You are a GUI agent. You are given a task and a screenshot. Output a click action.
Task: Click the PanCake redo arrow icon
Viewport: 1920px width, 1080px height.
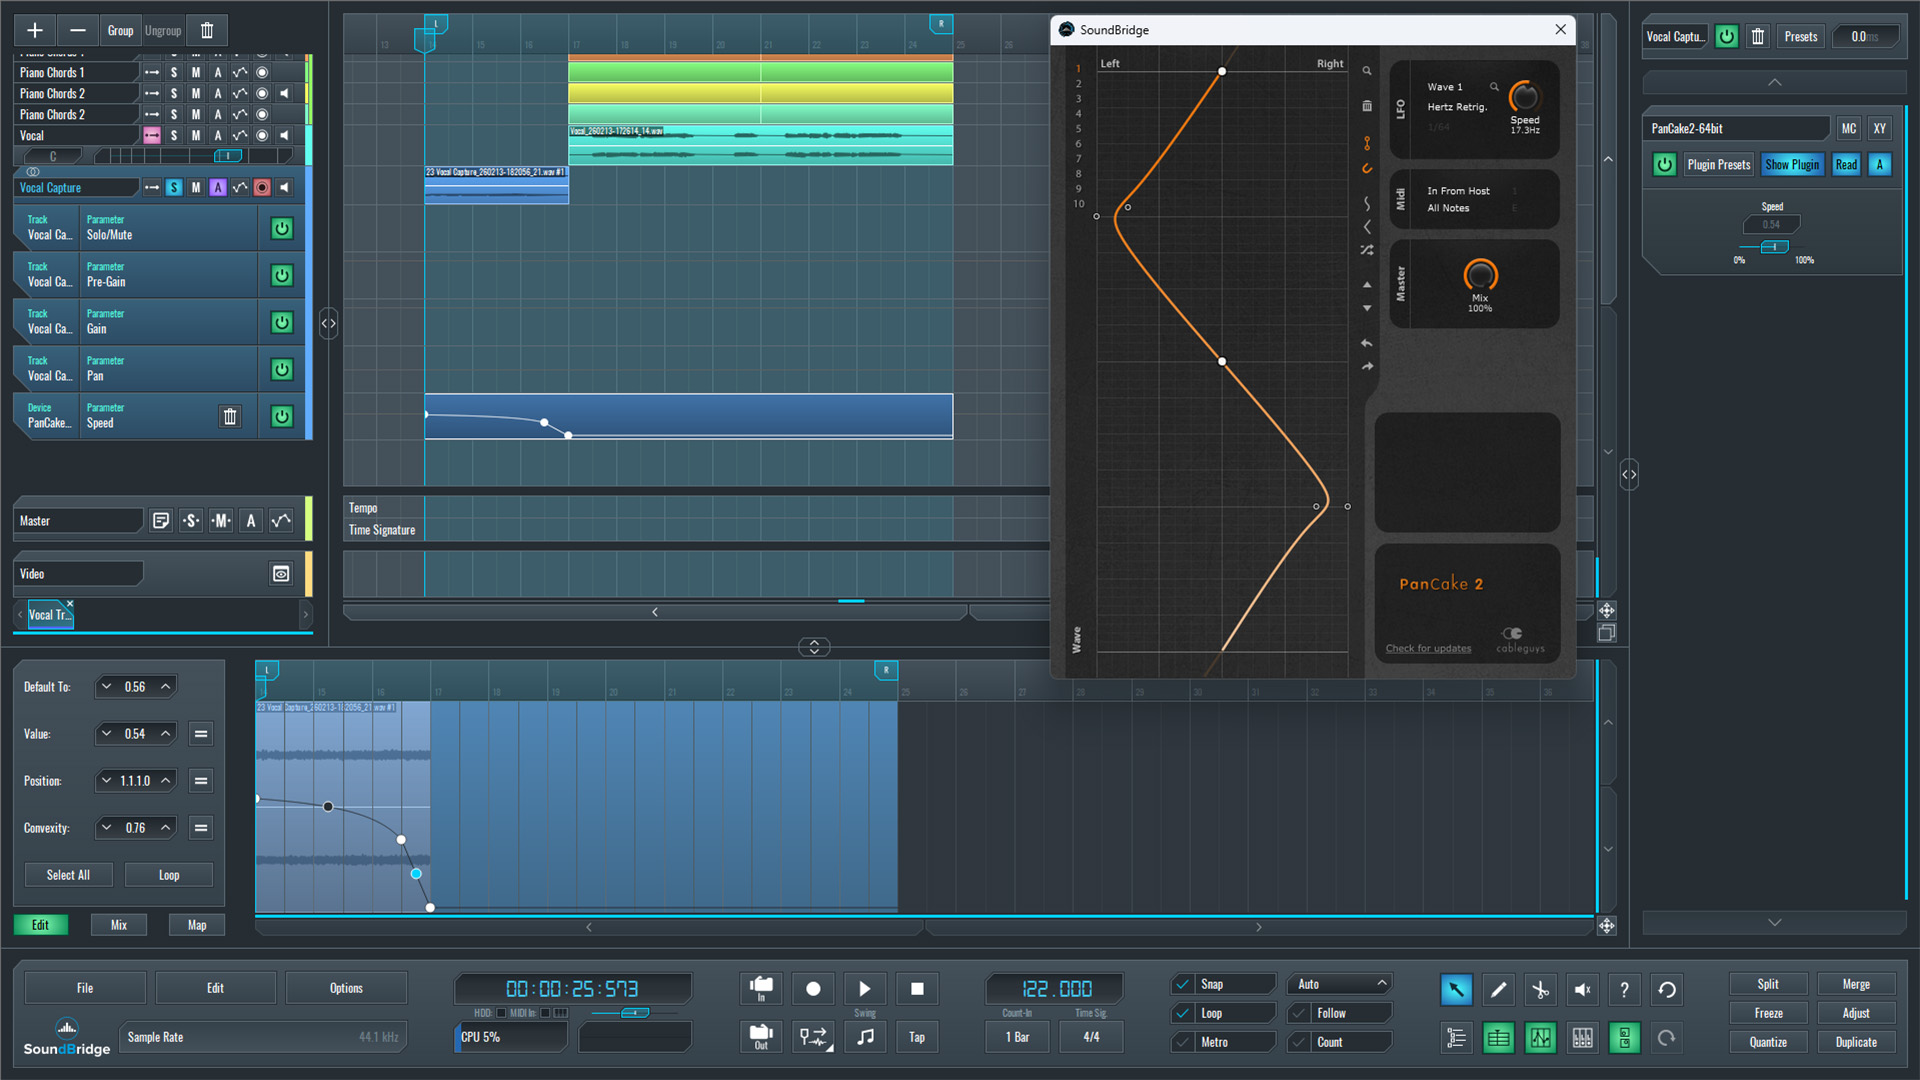pos(1367,366)
